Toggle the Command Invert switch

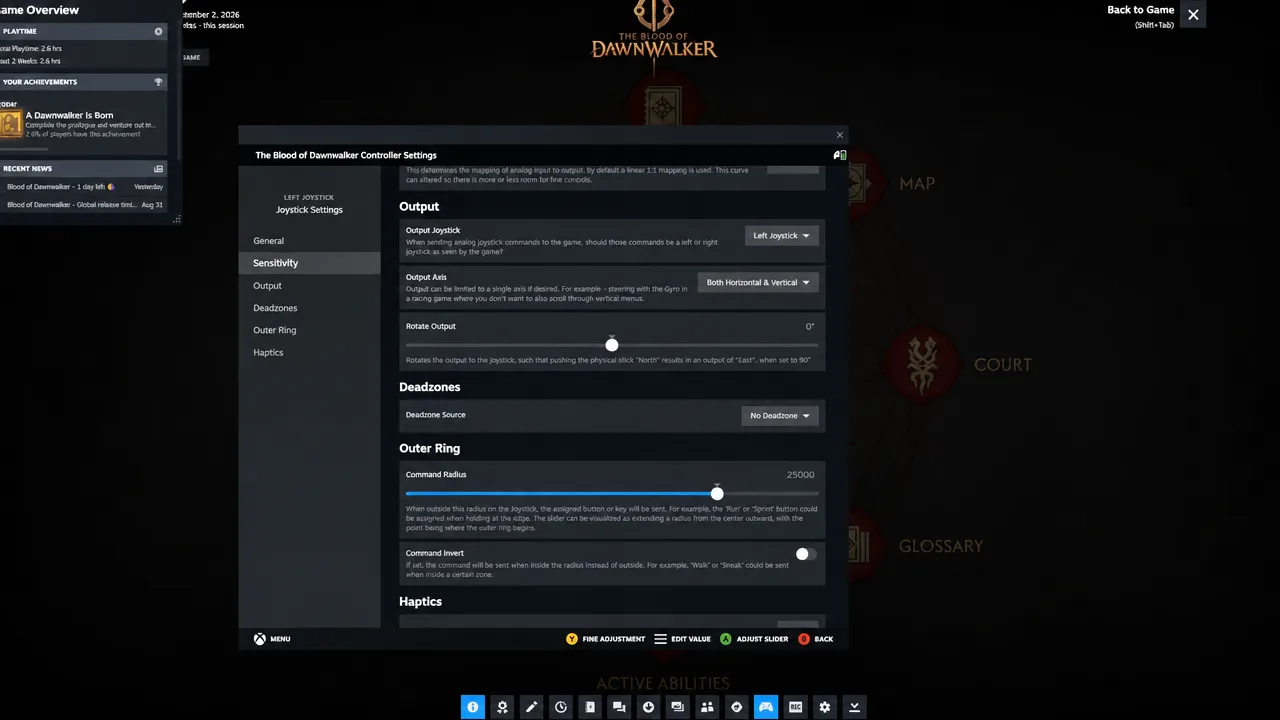pos(806,554)
